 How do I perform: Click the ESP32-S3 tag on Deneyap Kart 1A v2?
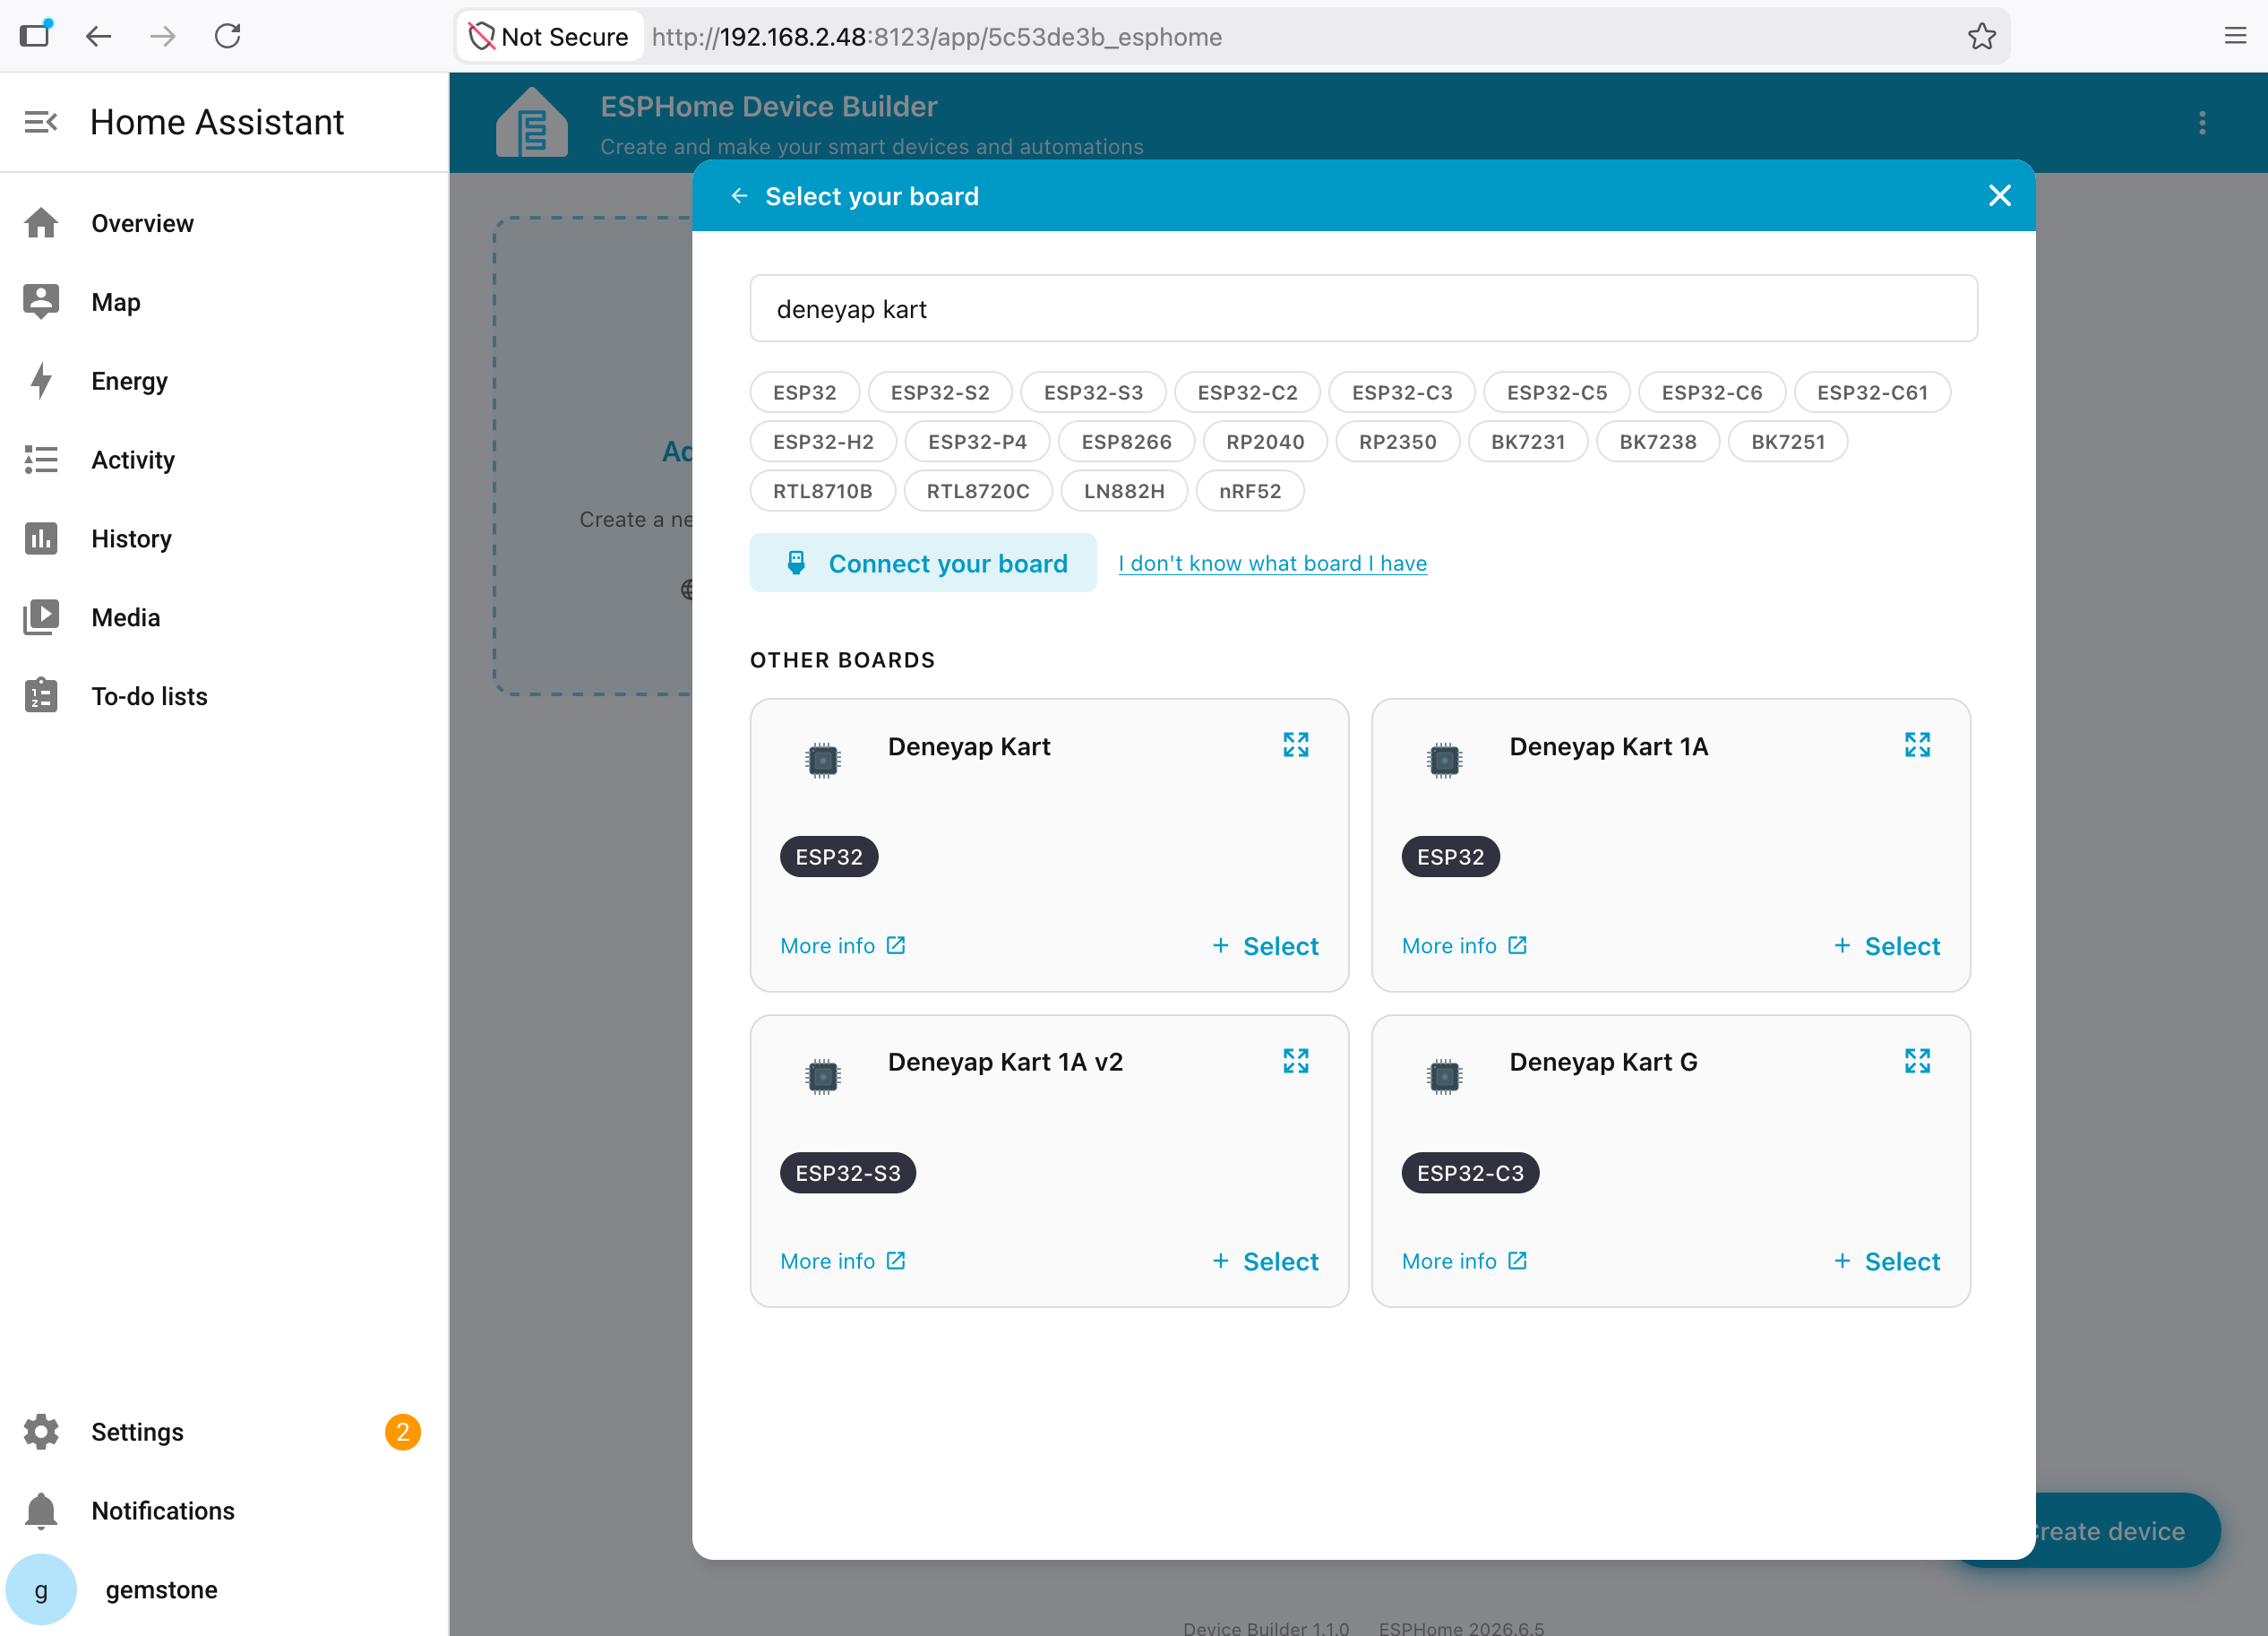[848, 1173]
